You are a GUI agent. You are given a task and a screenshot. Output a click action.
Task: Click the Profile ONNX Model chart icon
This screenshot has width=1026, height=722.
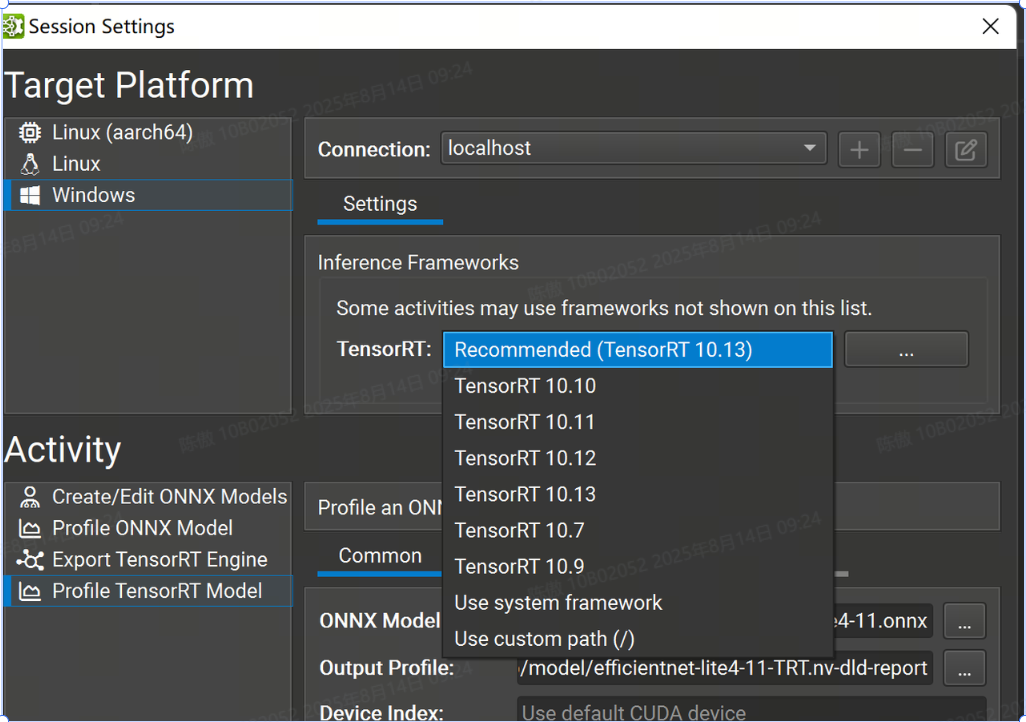29,528
